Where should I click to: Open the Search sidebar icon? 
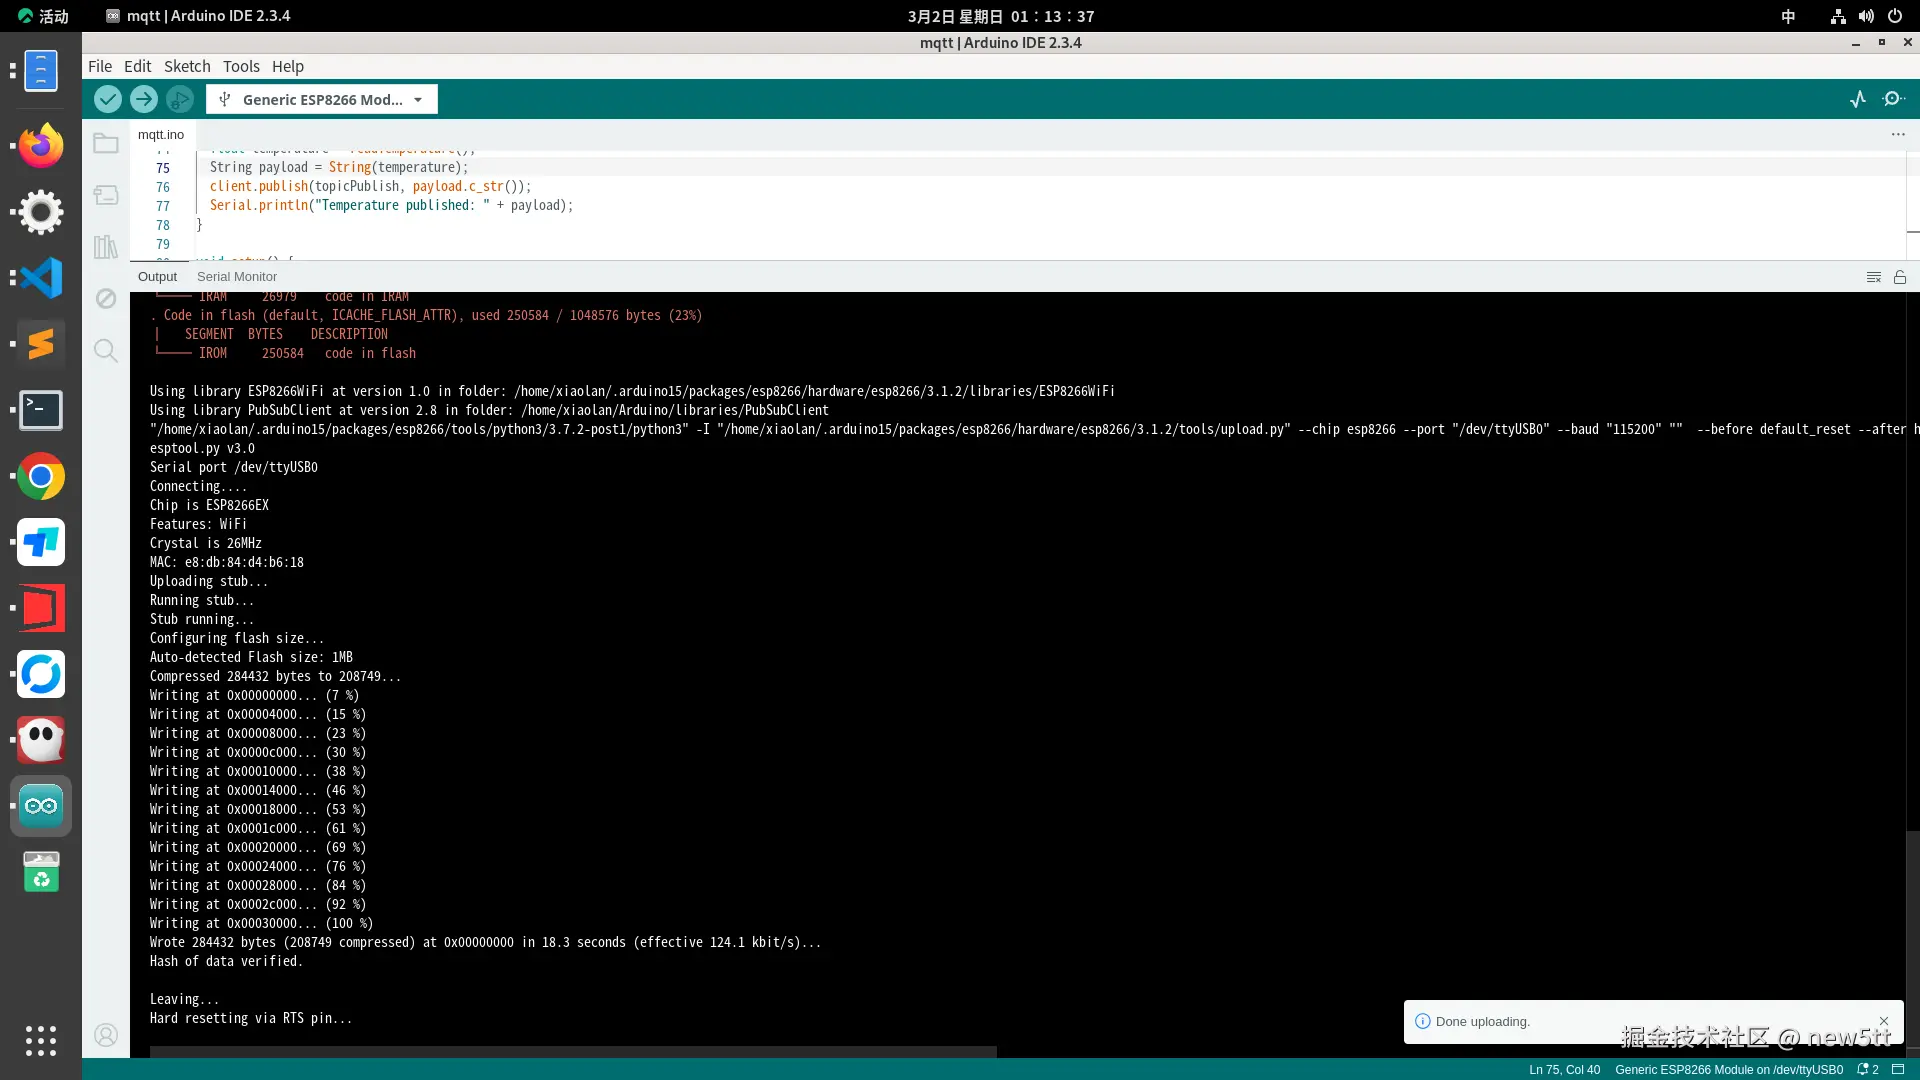pos(106,350)
